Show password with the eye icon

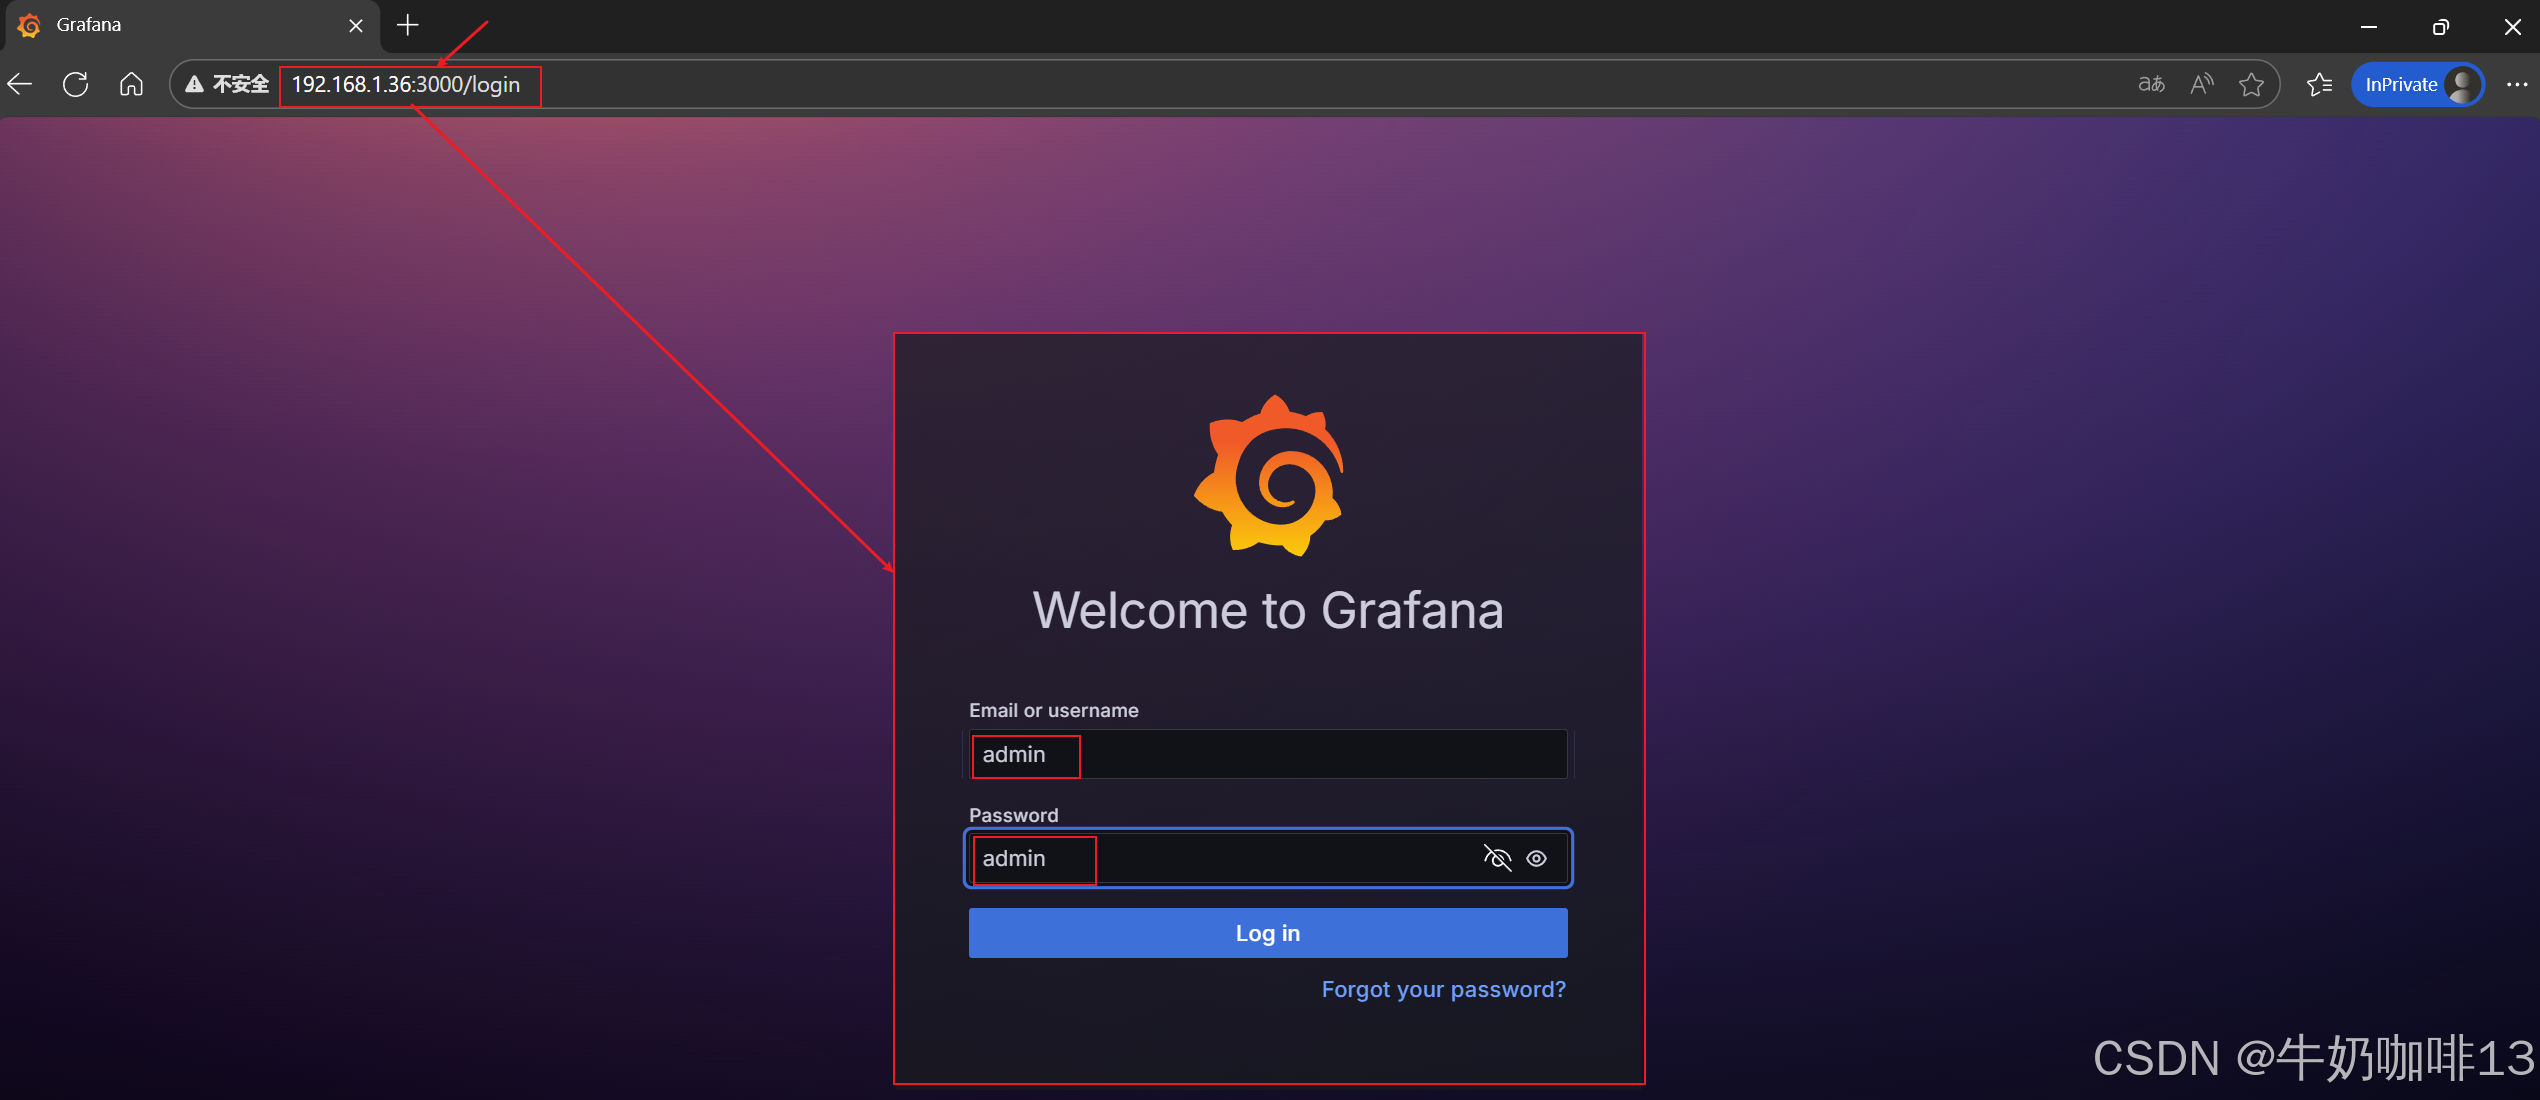coord(1537,858)
